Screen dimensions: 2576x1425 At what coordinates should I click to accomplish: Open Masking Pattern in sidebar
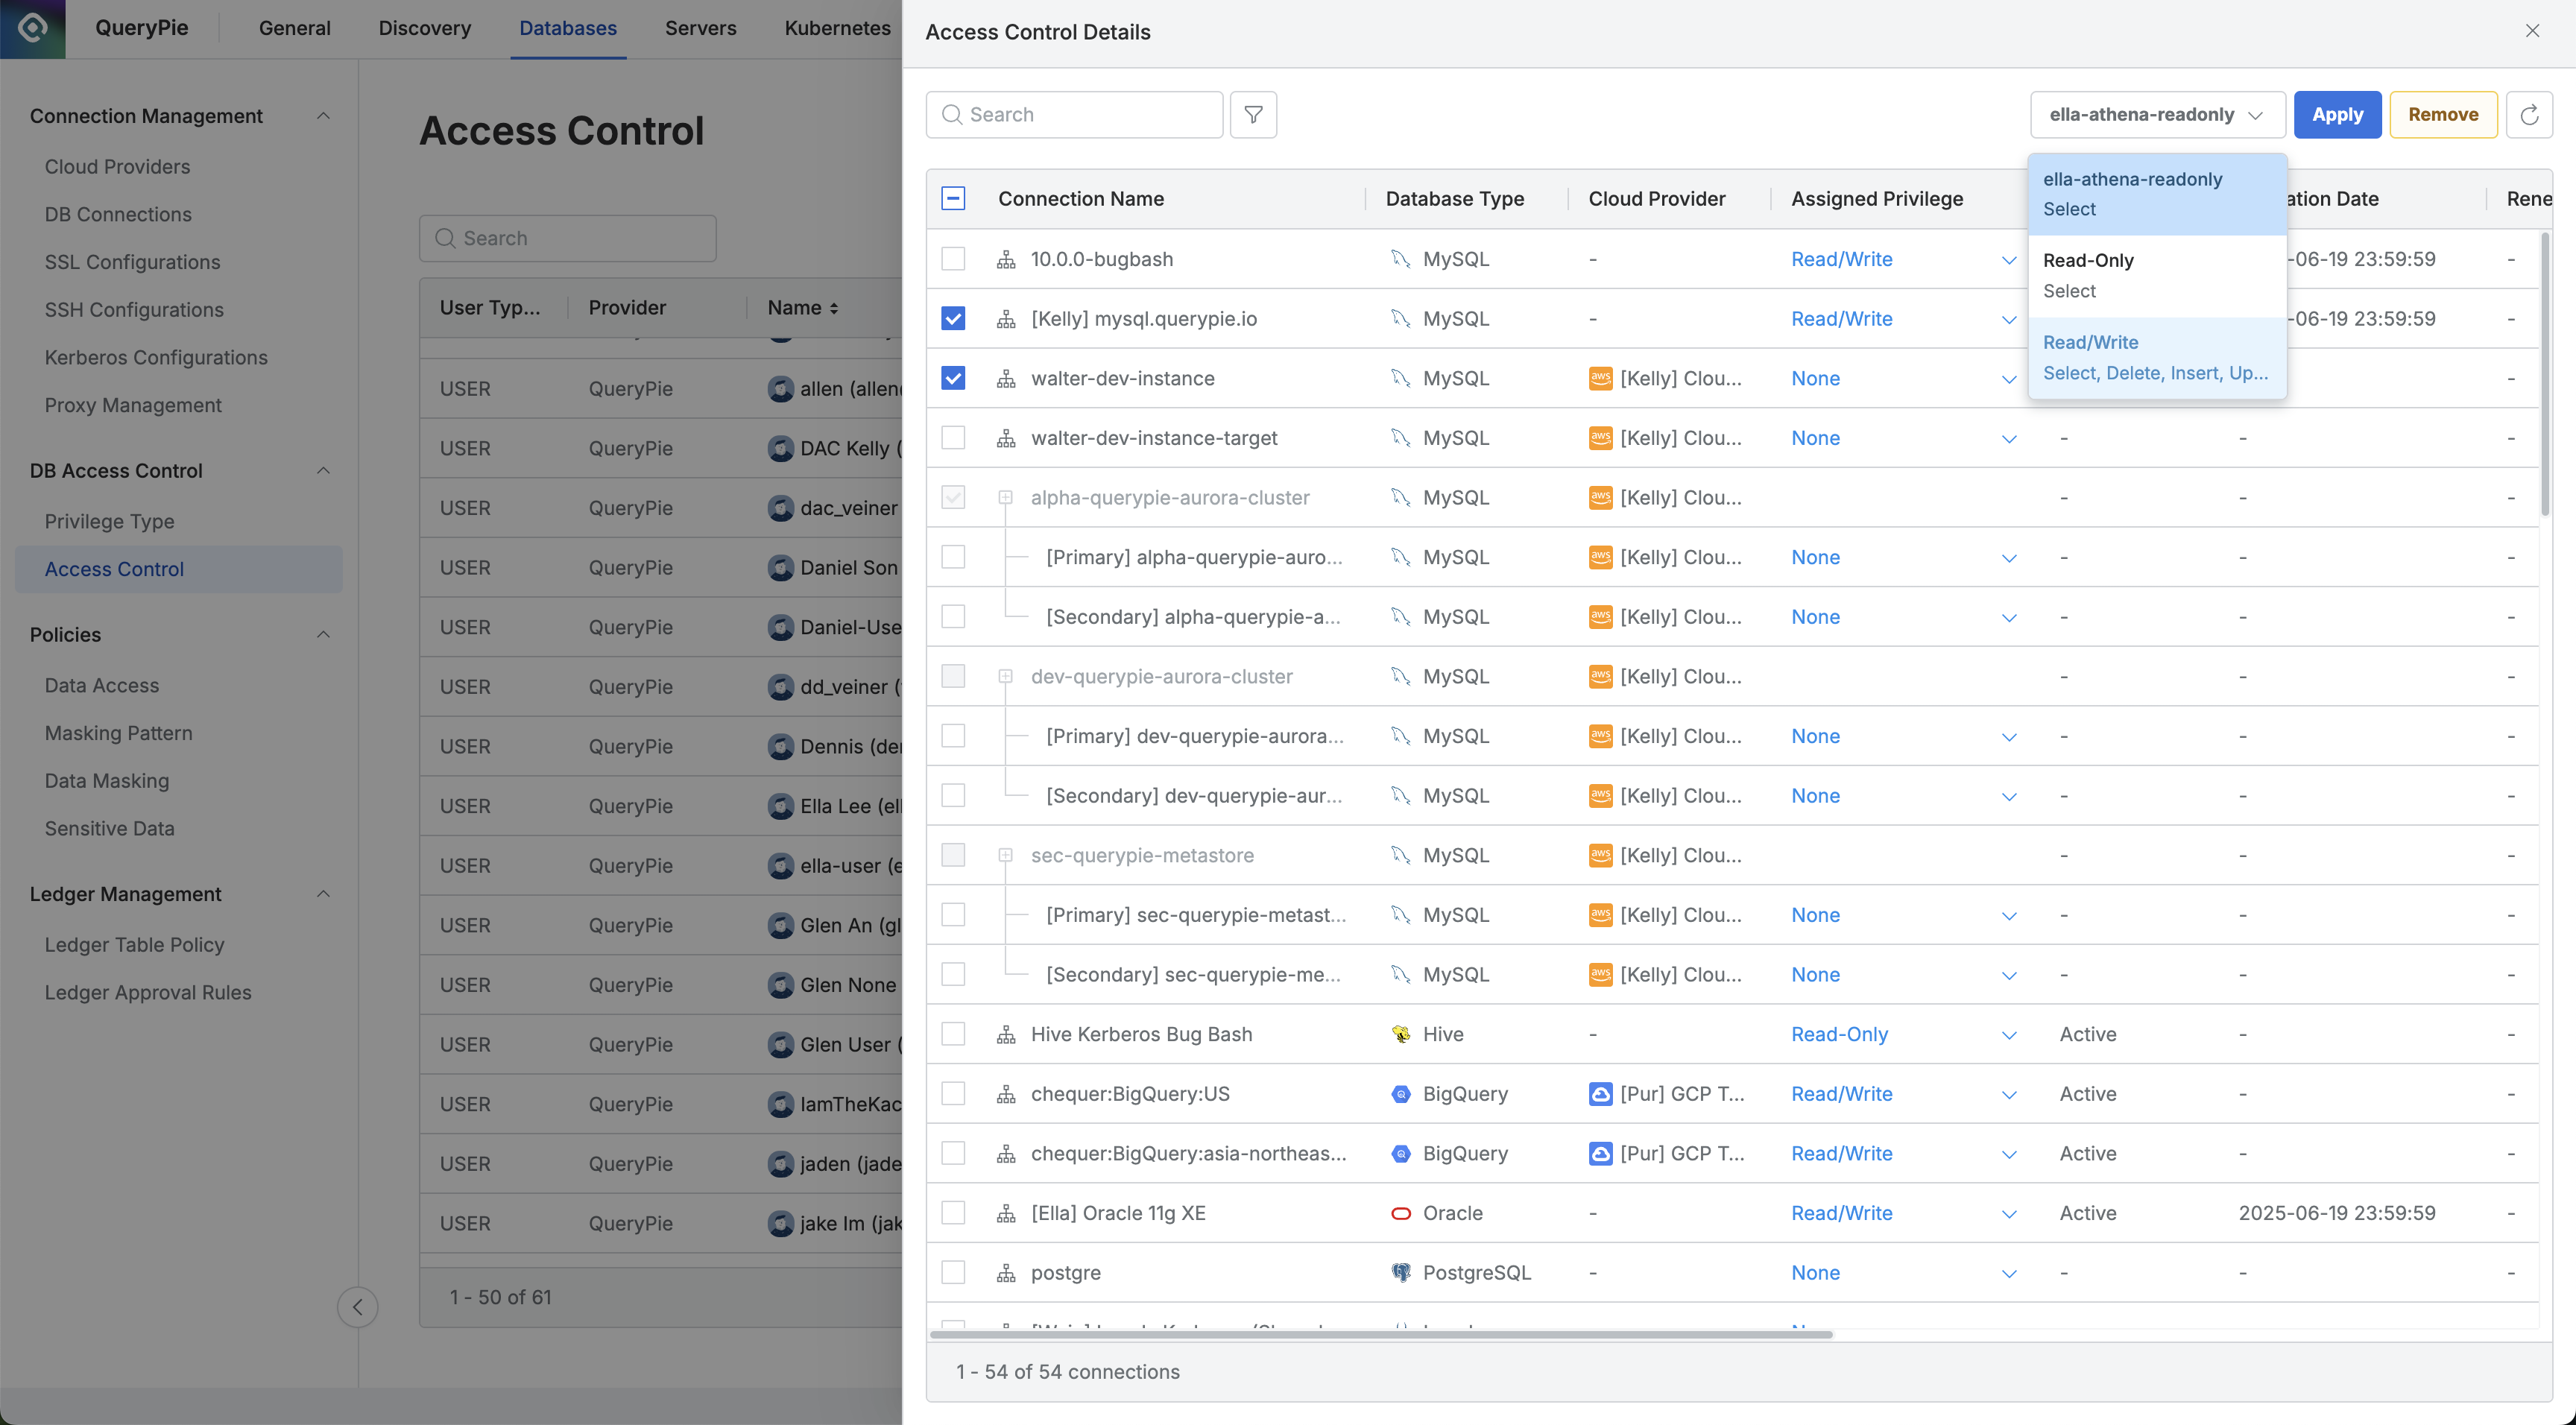coord(118,733)
